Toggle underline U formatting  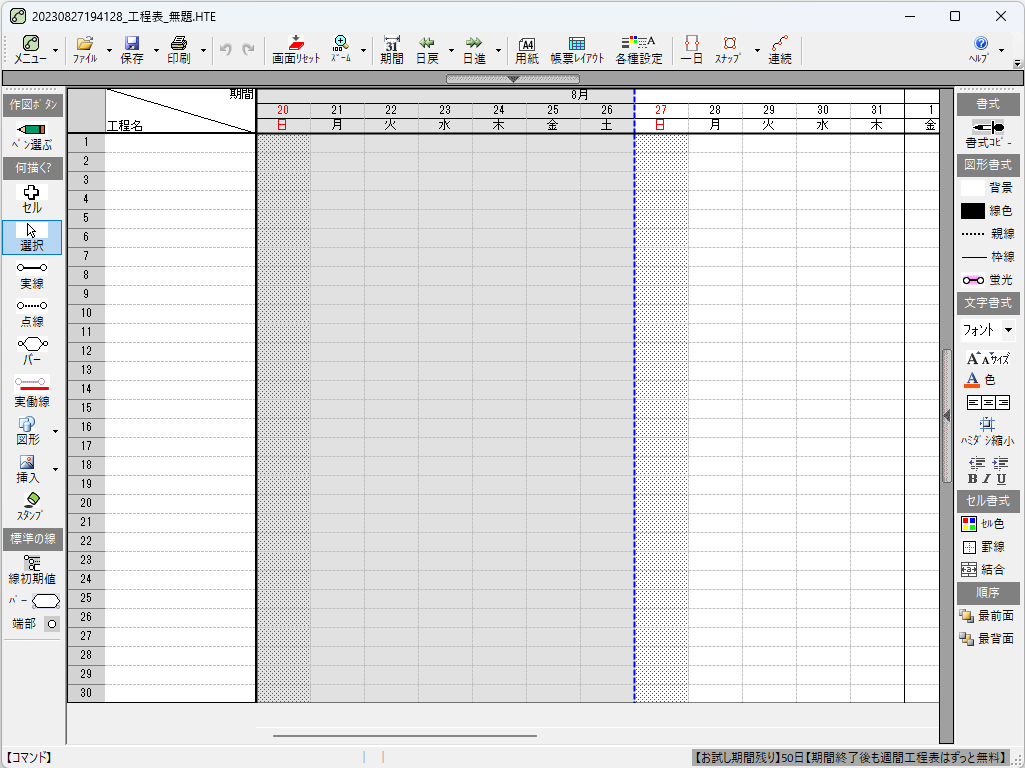(1001, 479)
